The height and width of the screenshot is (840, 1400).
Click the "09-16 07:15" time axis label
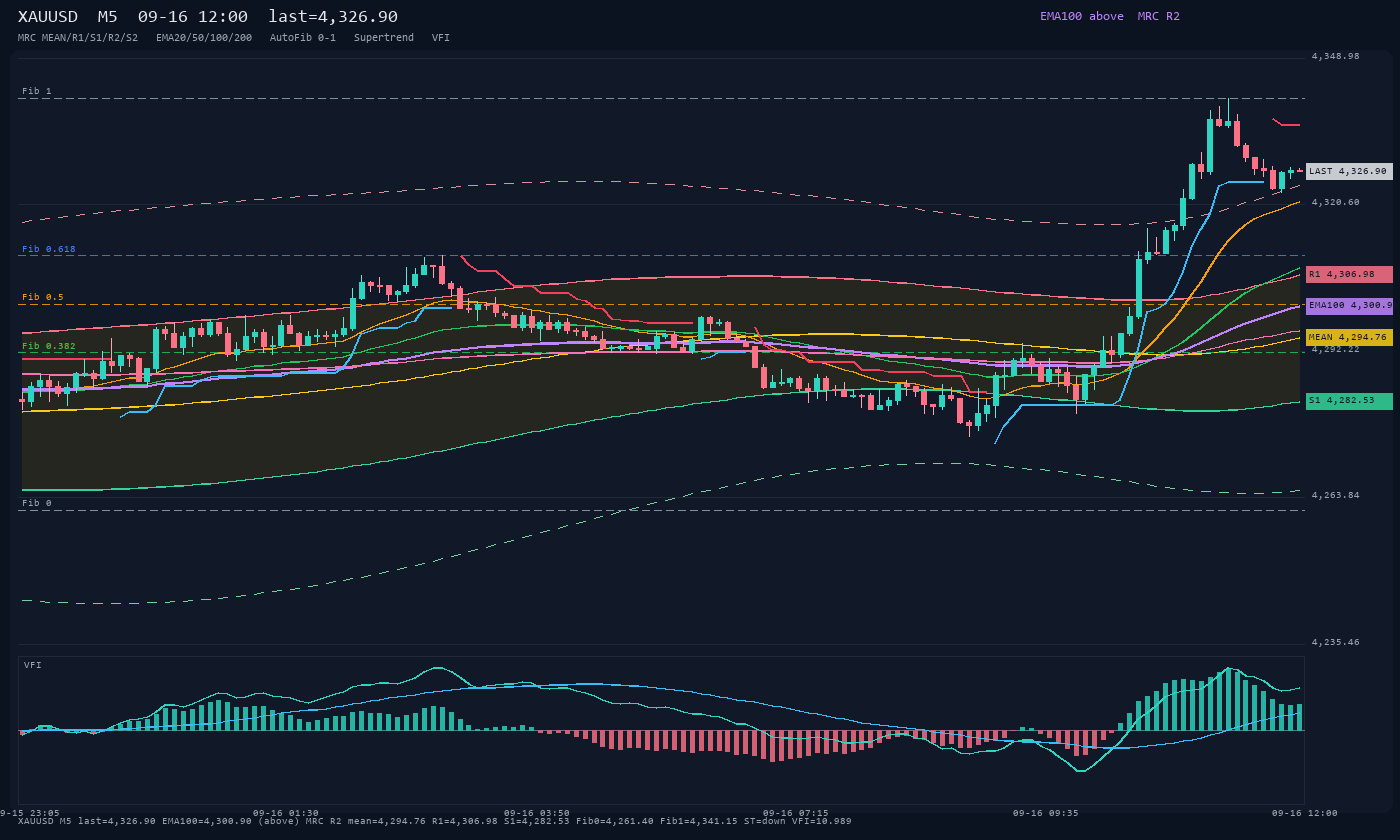click(x=796, y=813)
